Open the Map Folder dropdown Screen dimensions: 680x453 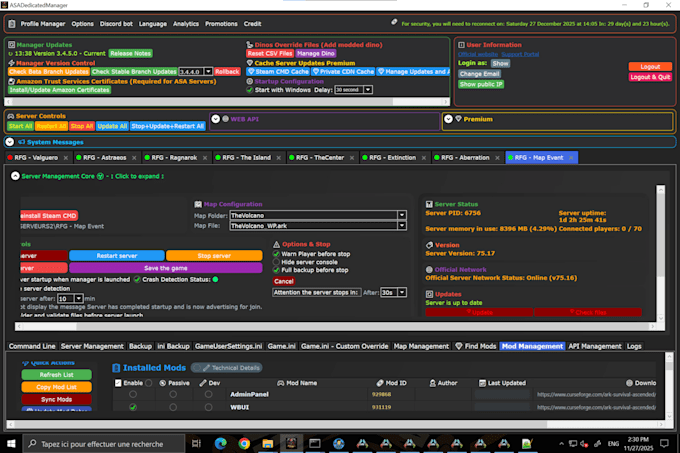pyautogui.click(x=402, y=215)
